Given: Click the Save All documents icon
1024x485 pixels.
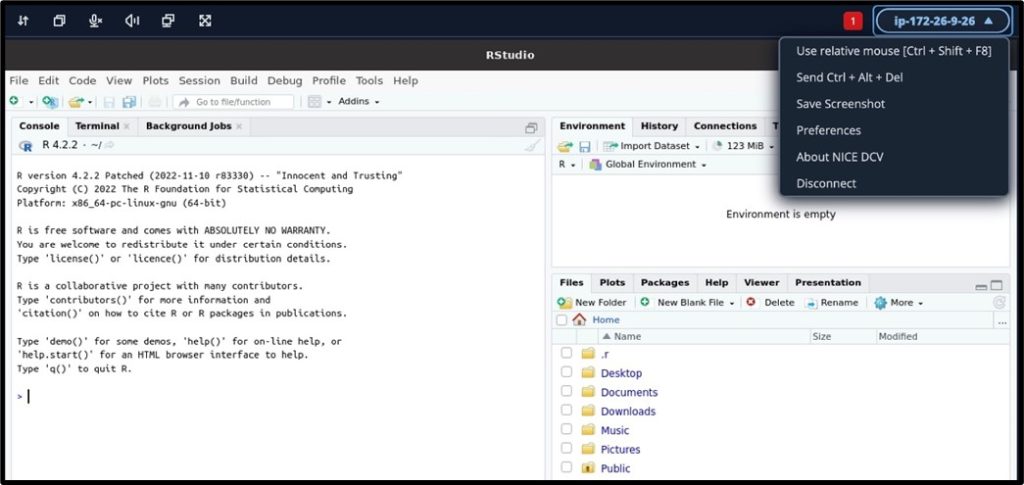Looking at the screenshot, I should point(129,102).
